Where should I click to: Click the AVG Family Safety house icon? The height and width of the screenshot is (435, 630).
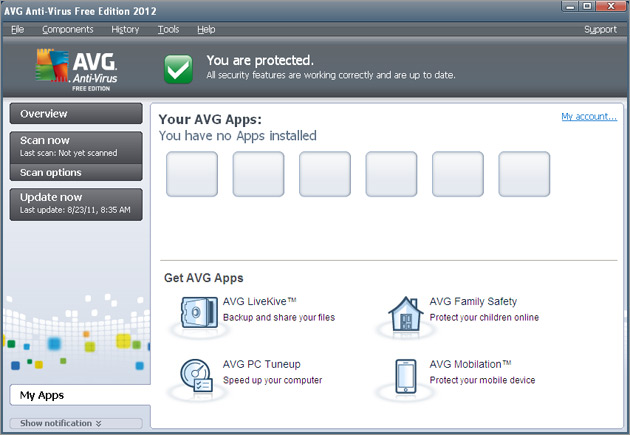(405, 314)
